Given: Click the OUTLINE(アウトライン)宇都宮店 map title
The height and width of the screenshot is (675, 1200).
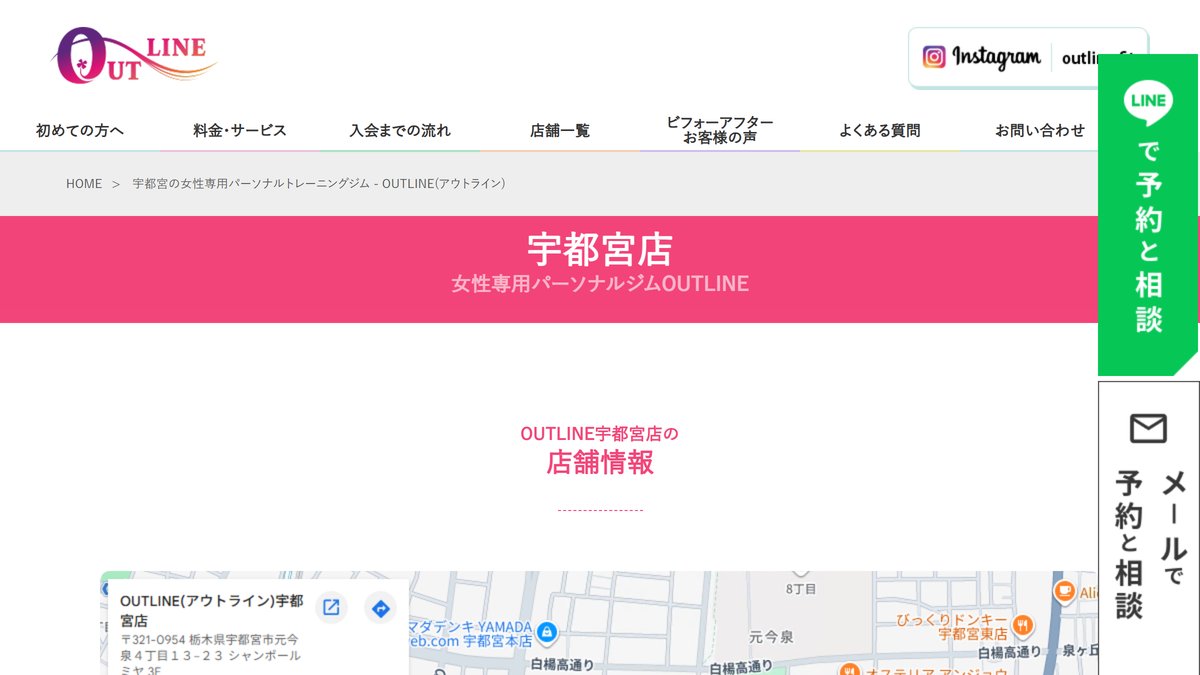Looking at the screenshot, I should pos(212,611).
